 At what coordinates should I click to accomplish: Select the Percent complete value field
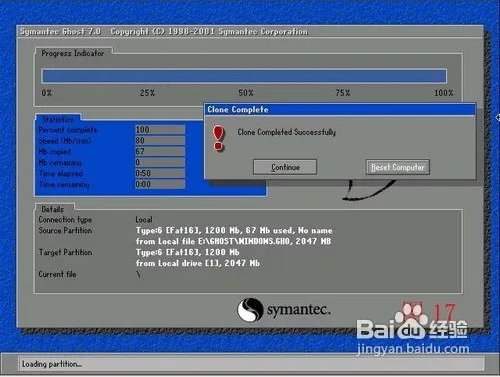click(160, 129)
